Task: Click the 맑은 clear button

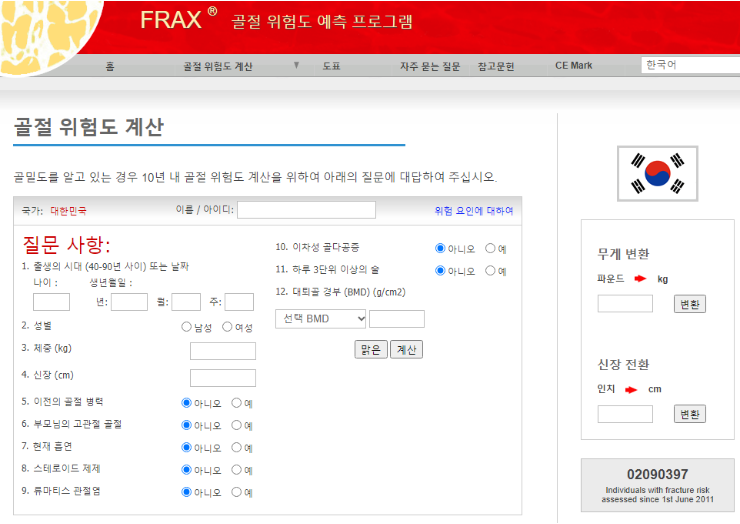Action: coord(371,349)
